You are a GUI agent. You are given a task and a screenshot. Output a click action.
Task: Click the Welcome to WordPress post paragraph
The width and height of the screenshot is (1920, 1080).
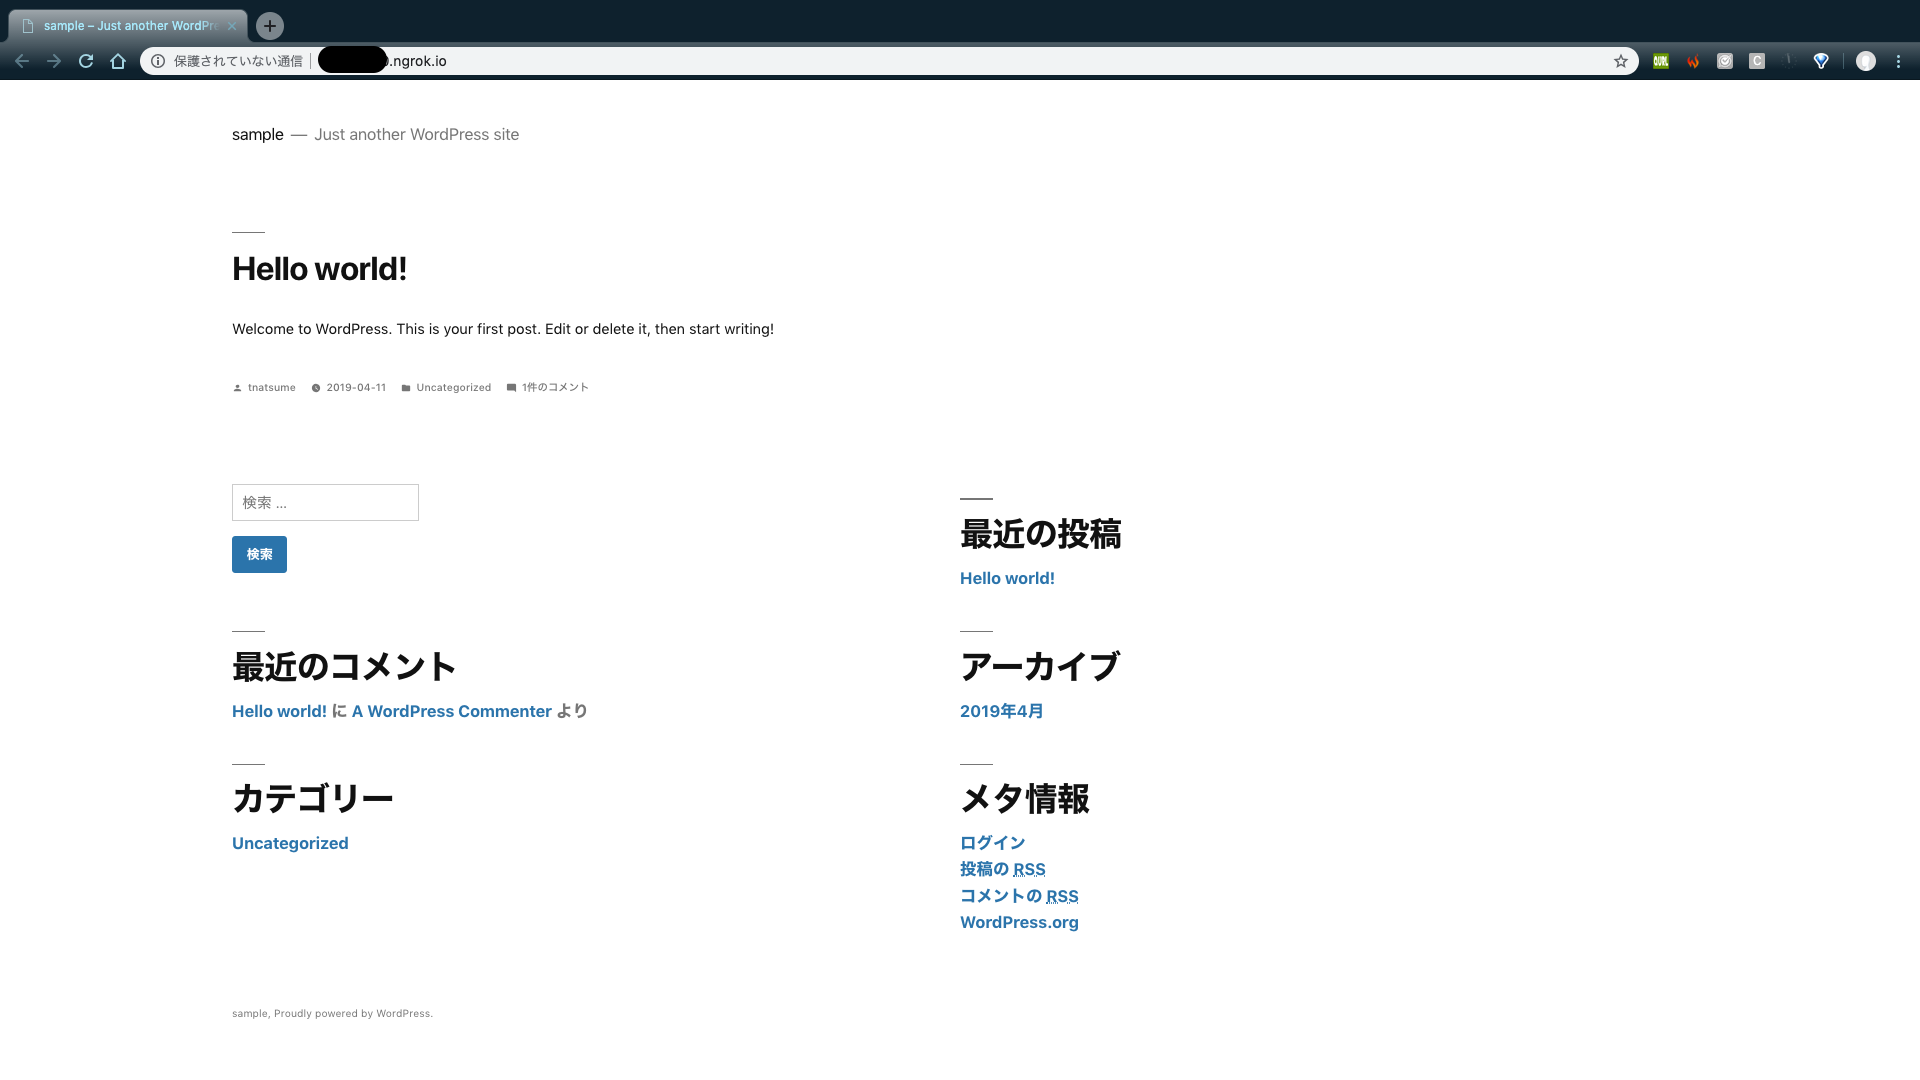503,329
